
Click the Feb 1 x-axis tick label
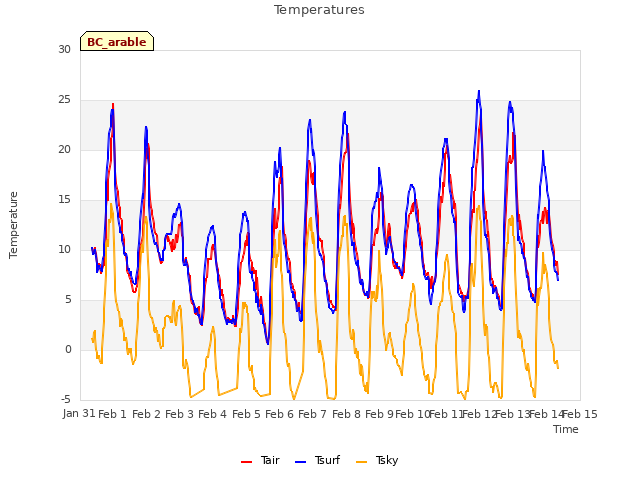click(x=113, y=414)
